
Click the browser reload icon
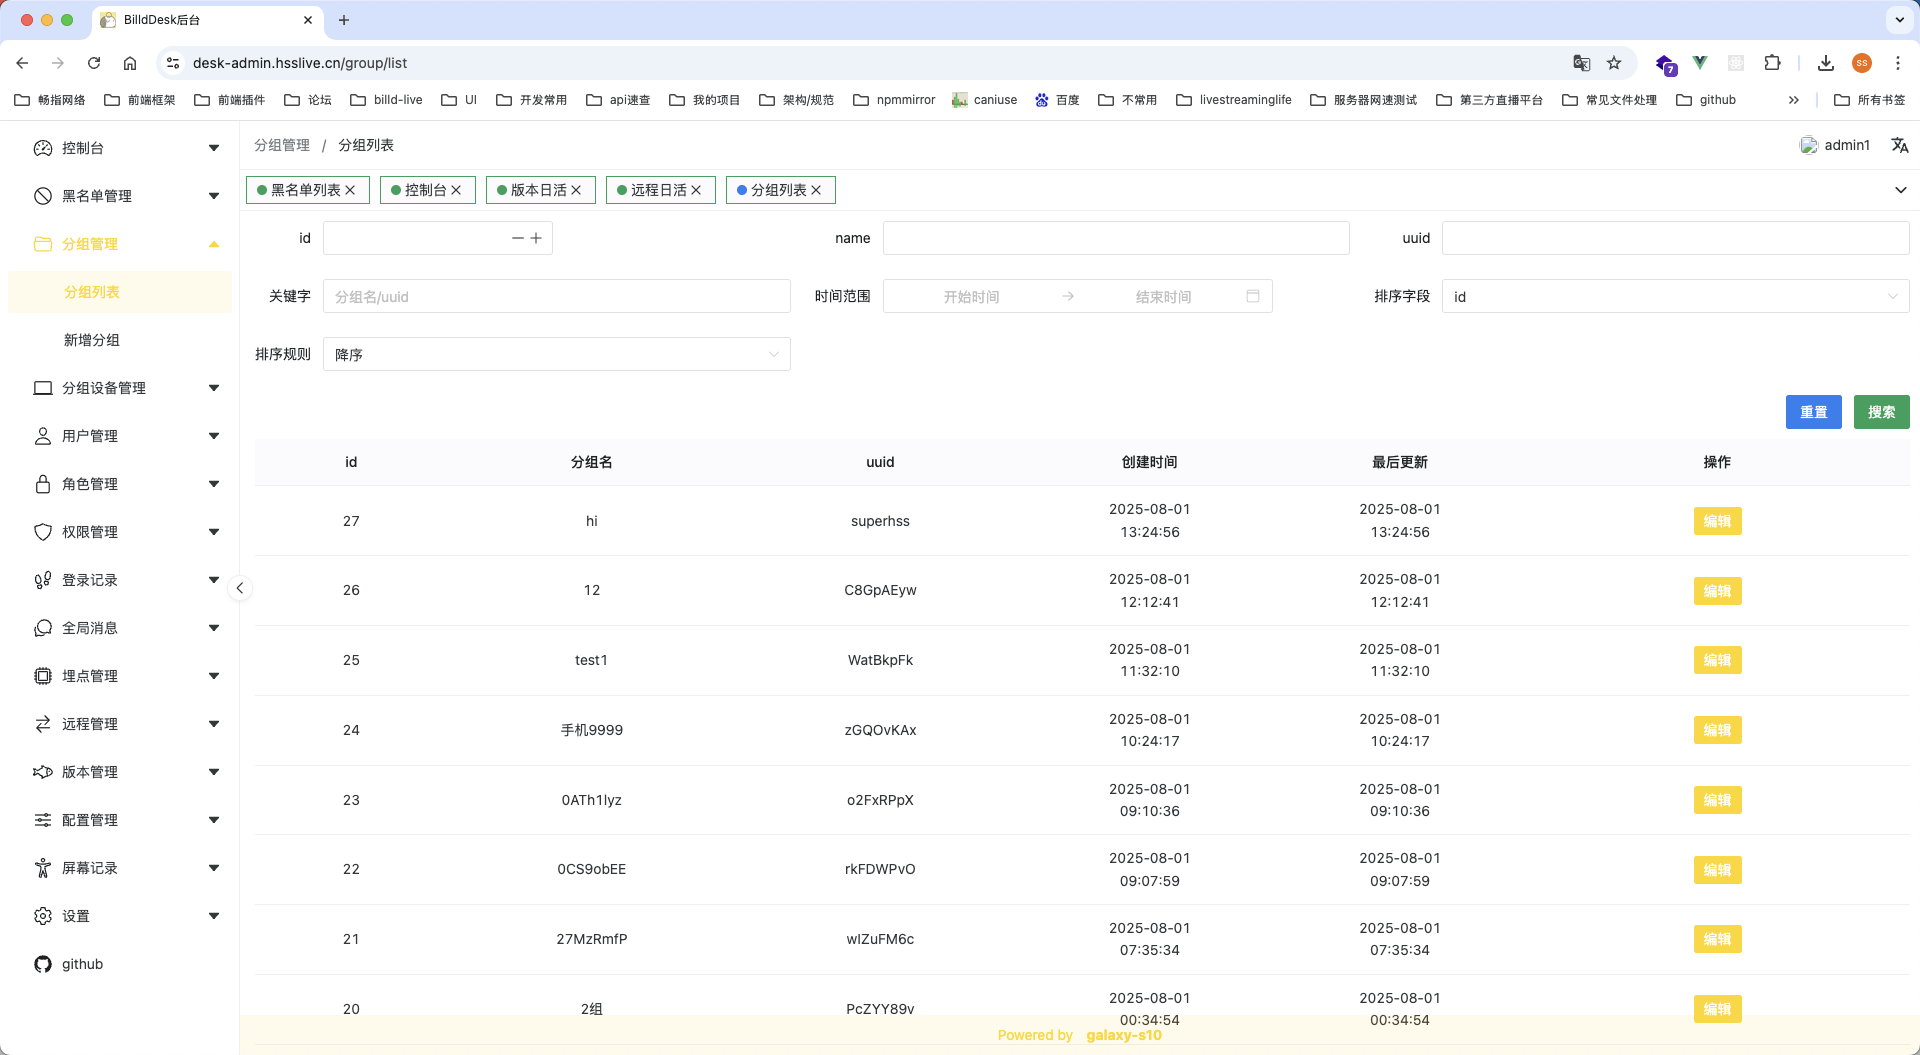pos(94,63)
